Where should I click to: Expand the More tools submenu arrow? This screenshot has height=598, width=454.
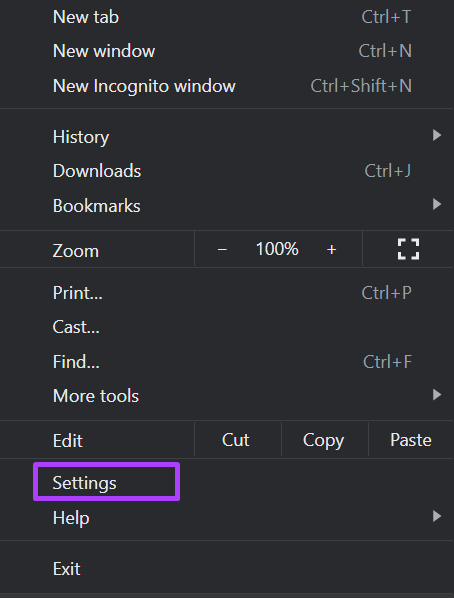point(437,394)
